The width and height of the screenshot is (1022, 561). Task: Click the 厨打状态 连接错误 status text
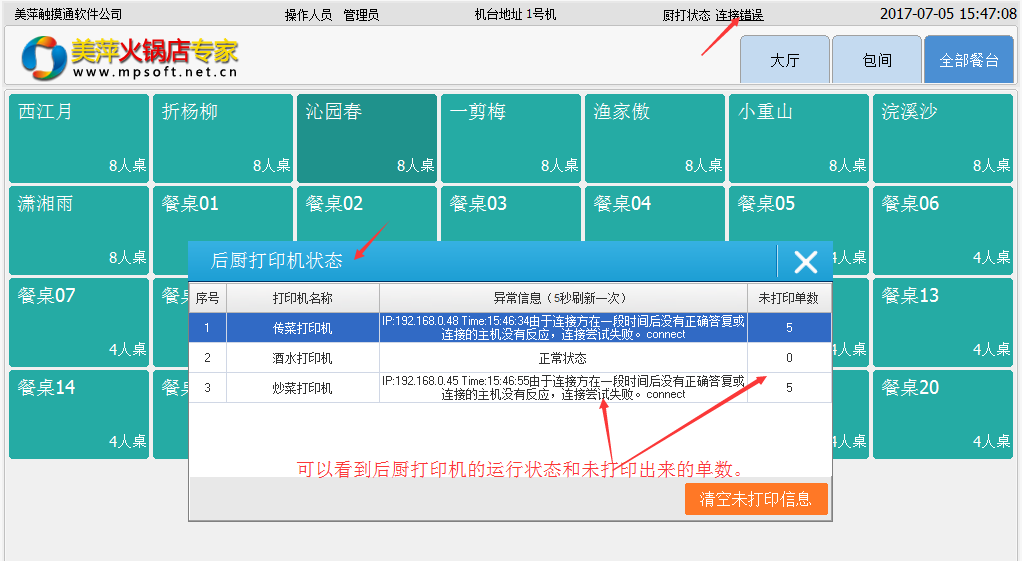712,15
